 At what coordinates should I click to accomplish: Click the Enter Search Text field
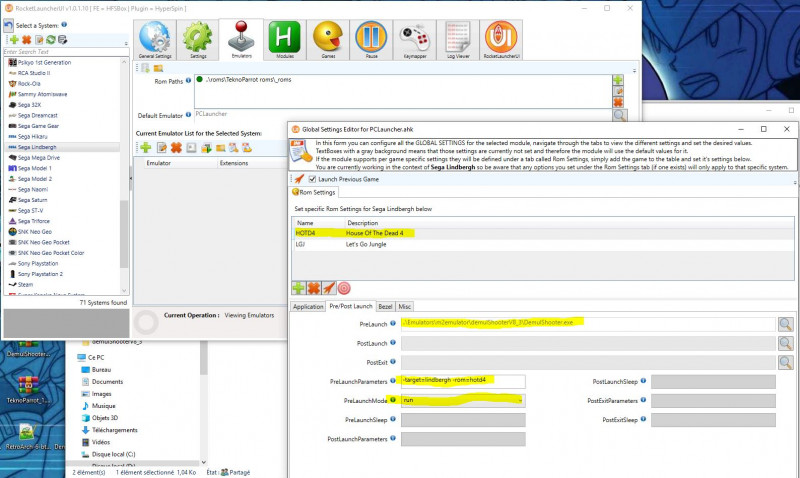click(x=66, y=52)
